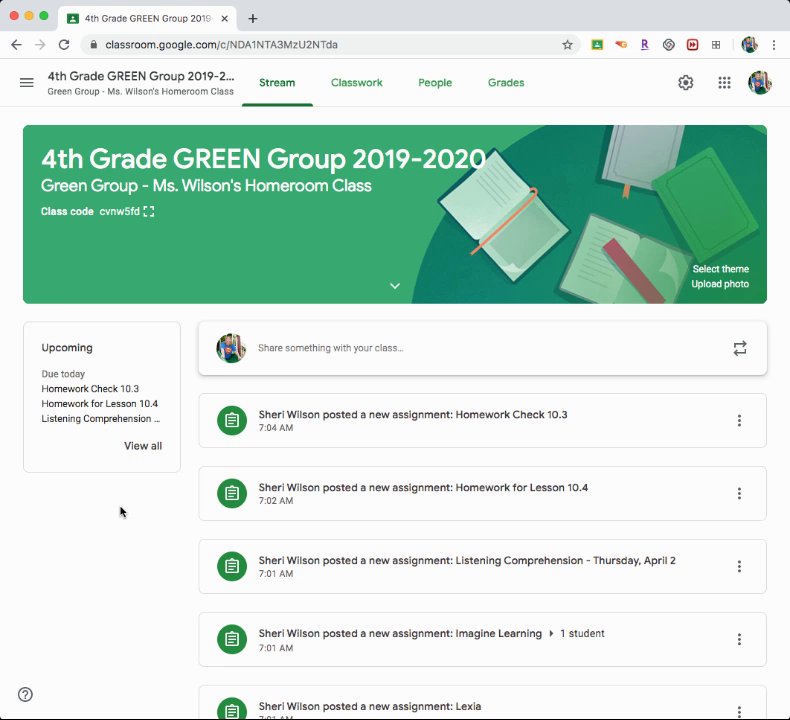The image size is (790, 720).
Task: Click the 7:02 AM timestamp
Action: point(276,501)
